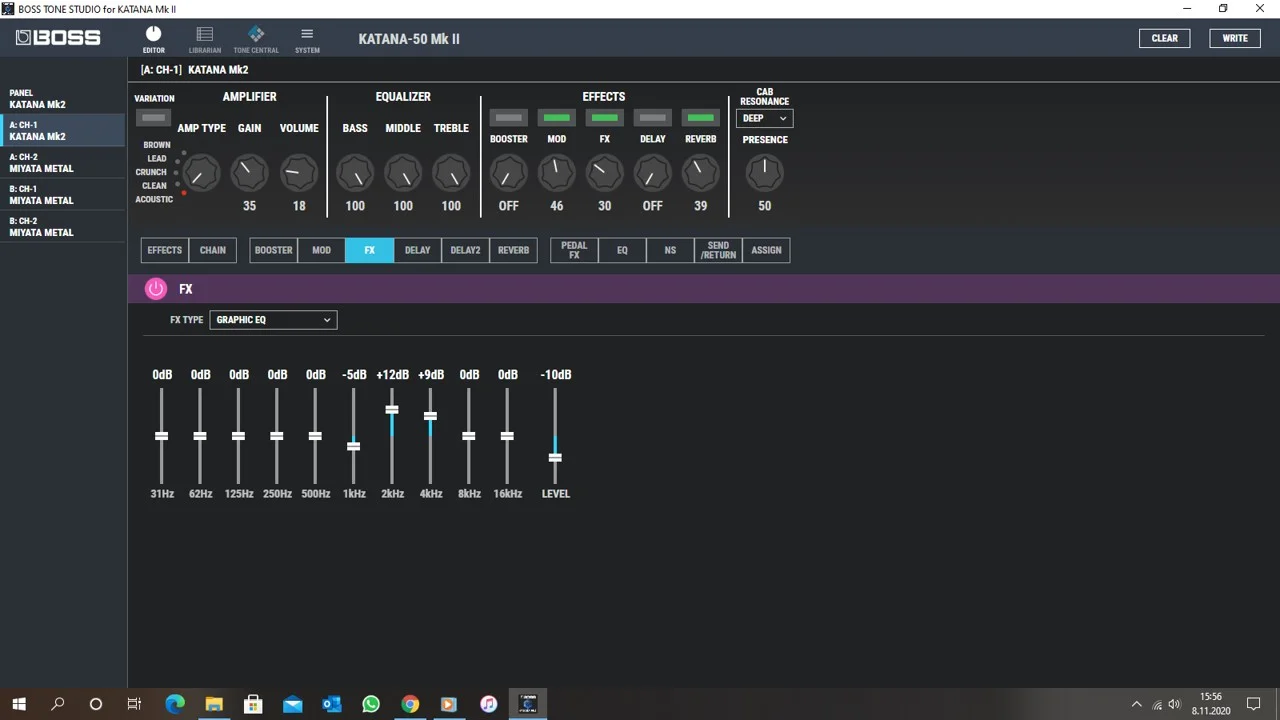Screen dimensions: 1280x720
Task: Click the Treble equalizer knob
Action: [x=451, y=173]
